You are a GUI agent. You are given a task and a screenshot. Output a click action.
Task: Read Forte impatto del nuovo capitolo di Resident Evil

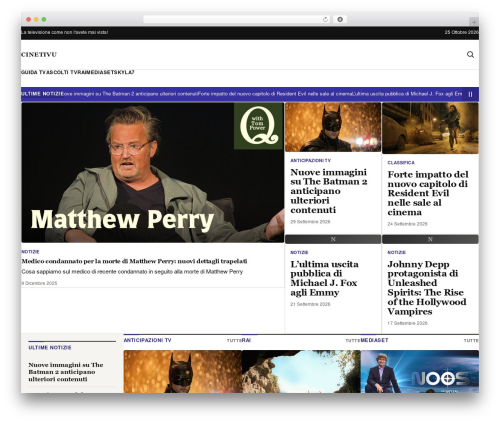coord(428,193)
